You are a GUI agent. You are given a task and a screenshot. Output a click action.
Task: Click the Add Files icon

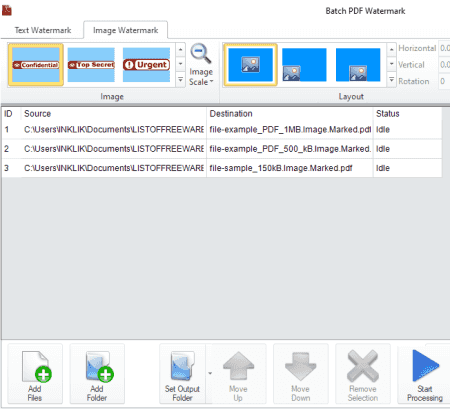(35, 374)
